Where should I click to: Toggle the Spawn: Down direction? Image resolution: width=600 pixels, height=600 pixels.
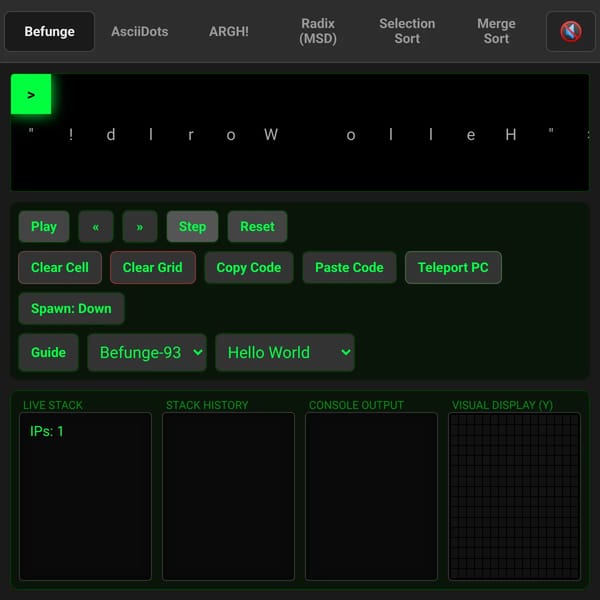tap(71, 308)
